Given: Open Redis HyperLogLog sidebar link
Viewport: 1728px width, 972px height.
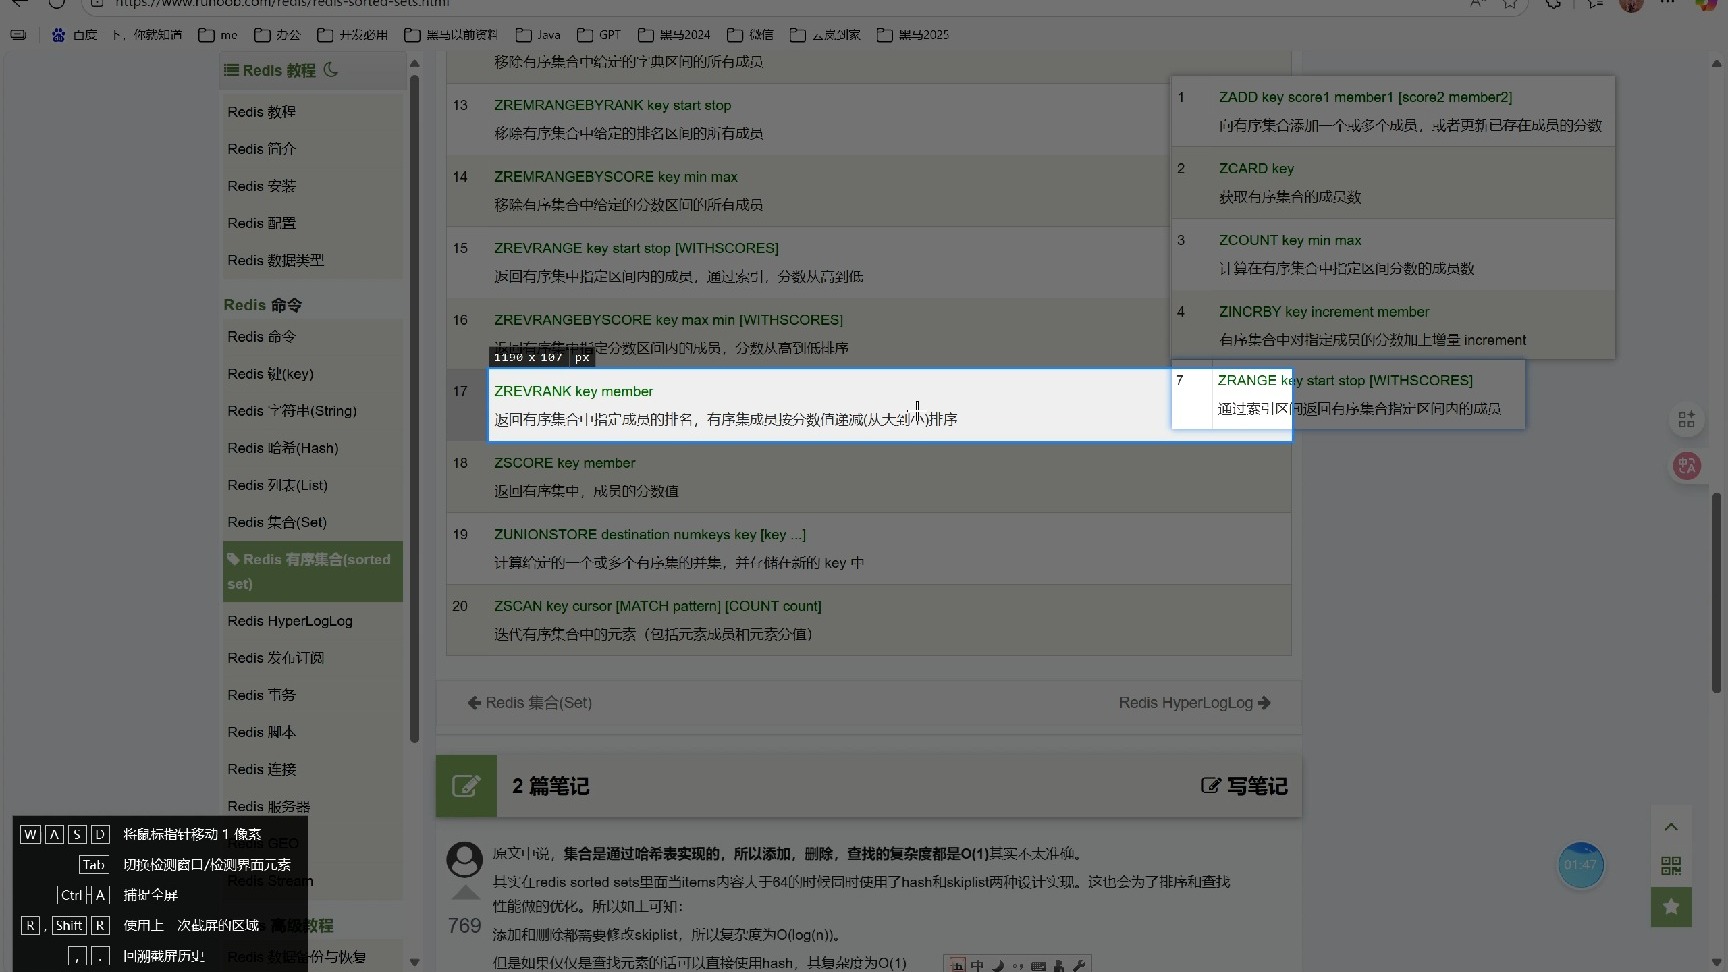Looking at the screenshot, I should click(x=289, y=621).
